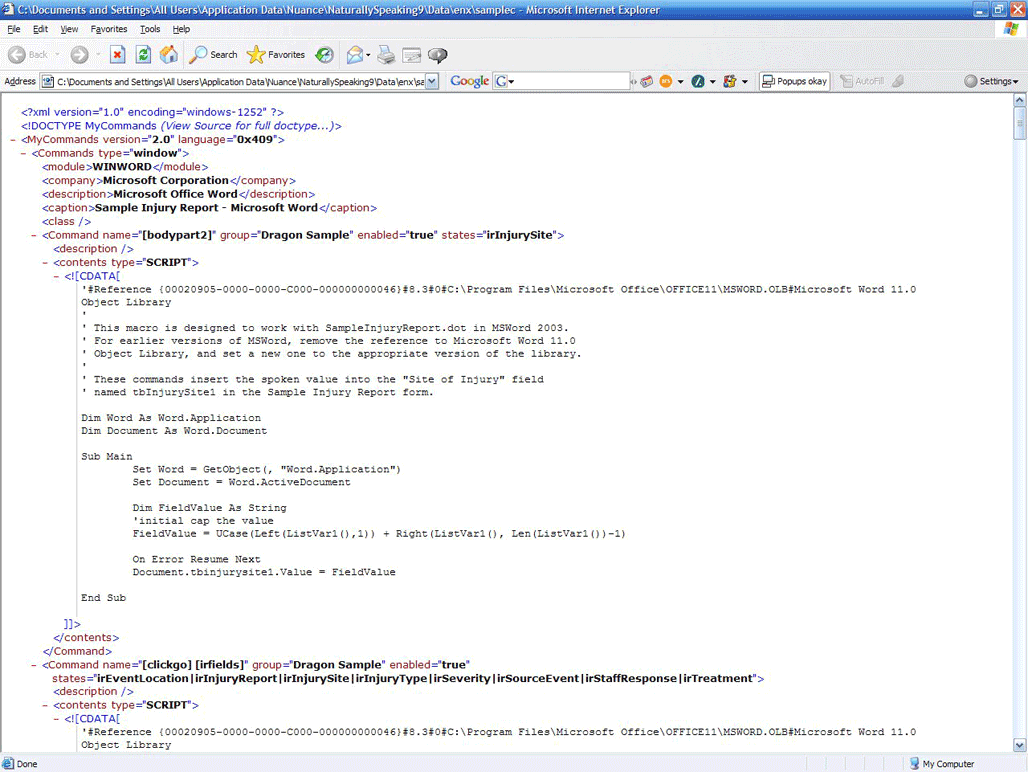
Task: Print the current document
Action: tap(385, 55)
